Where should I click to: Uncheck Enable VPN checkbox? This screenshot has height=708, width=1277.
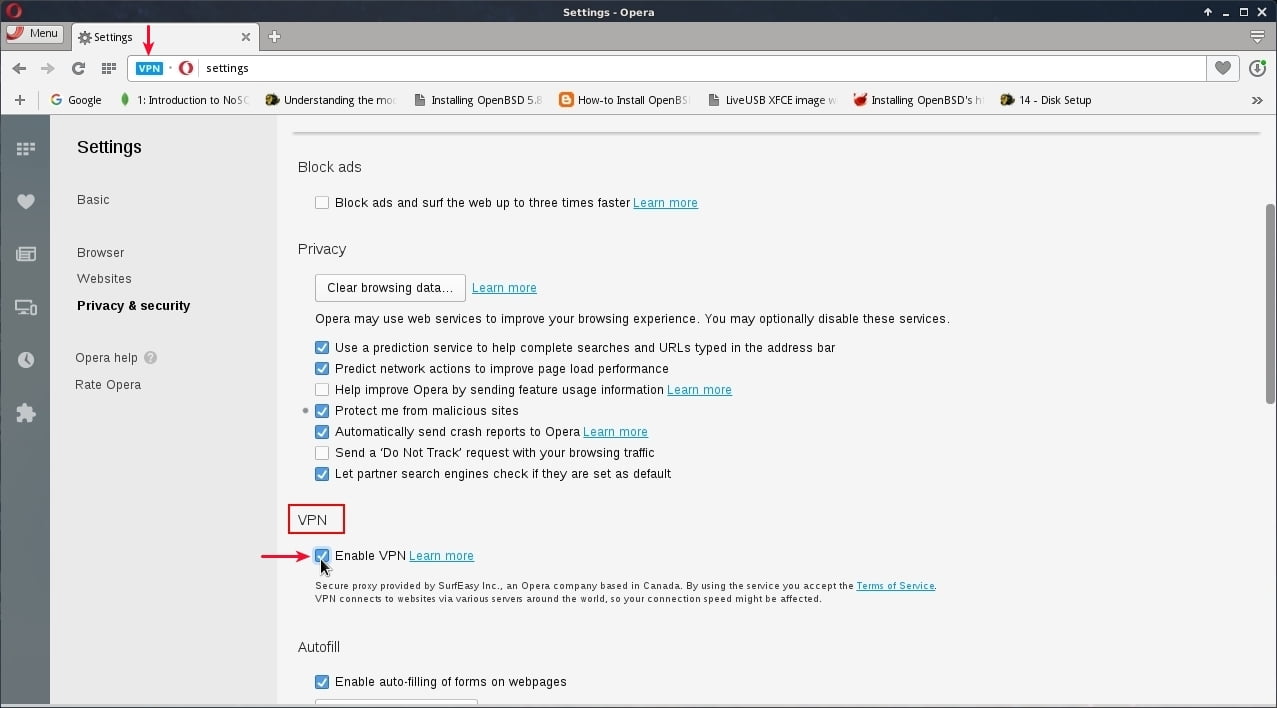pyautogui.click(x=322, y=556)
